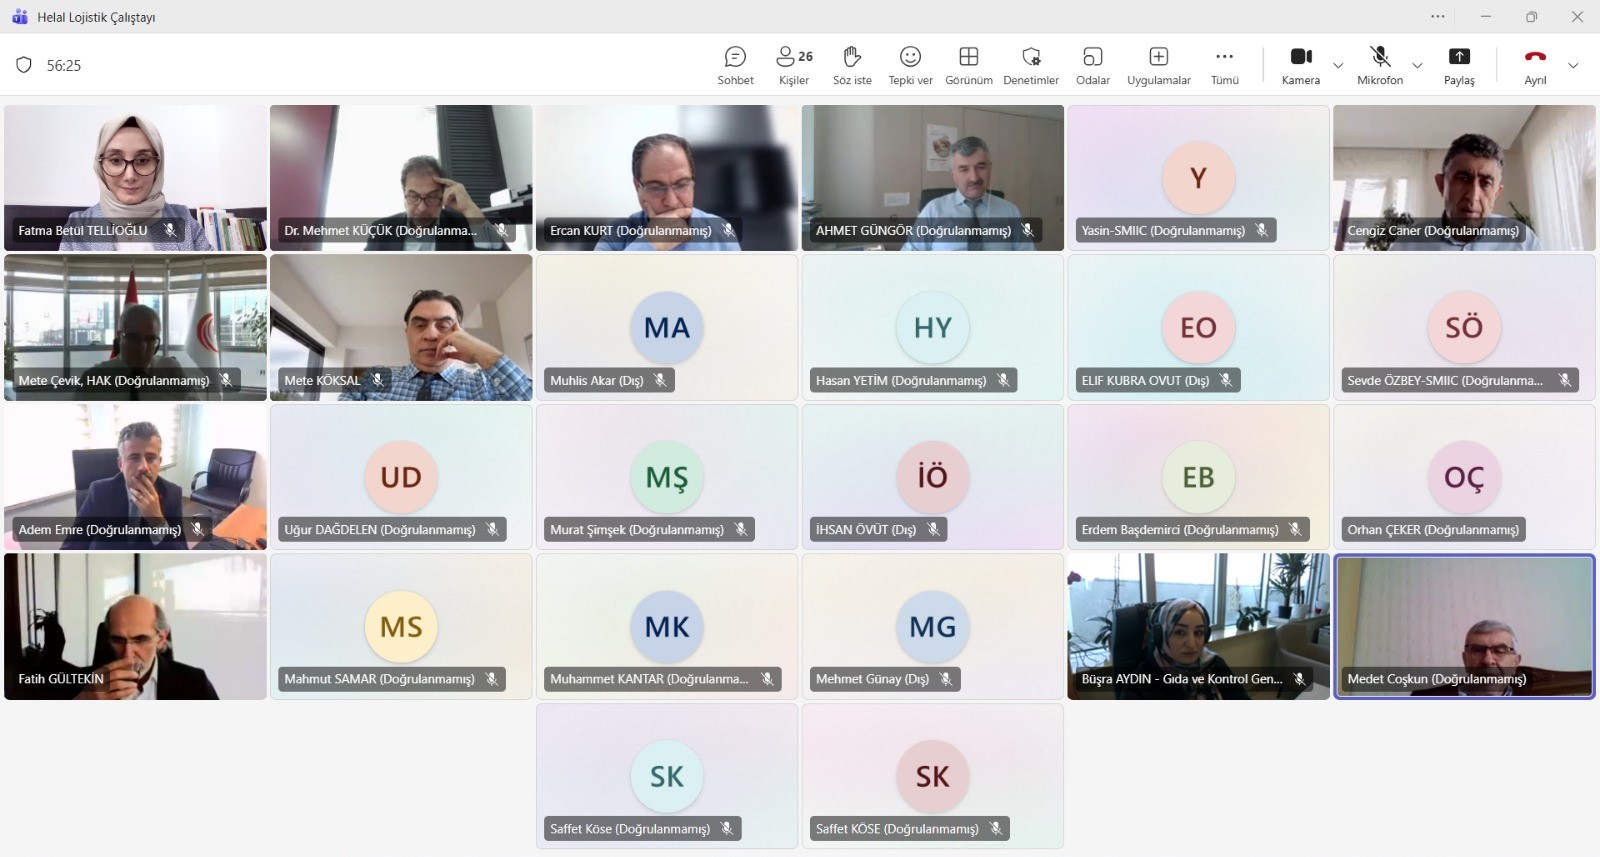
Task: Open the Tümü more options menu
Action: coord(1224,65)
